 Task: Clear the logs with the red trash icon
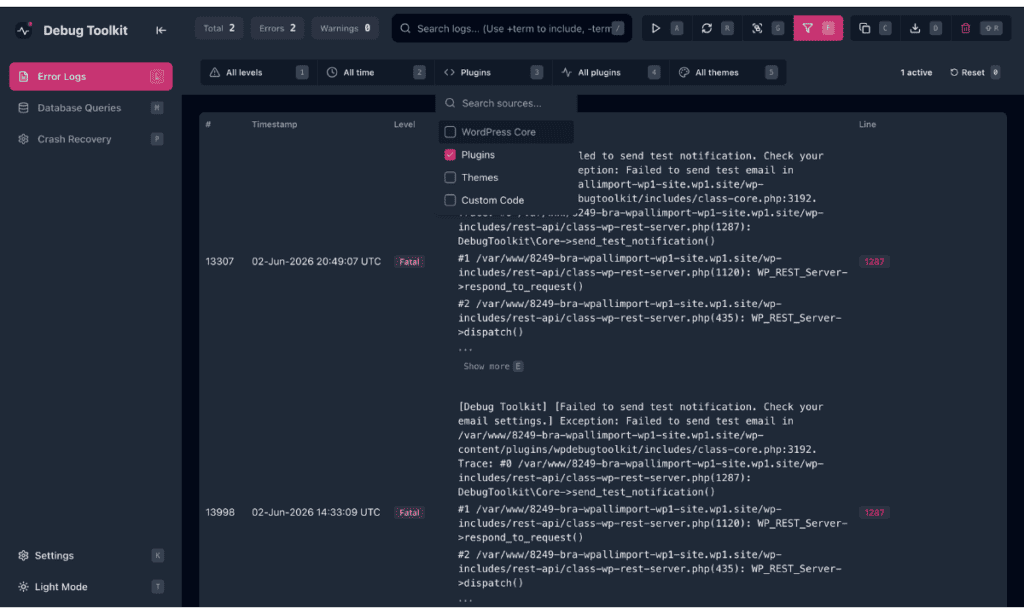pyautogui.click(x=965, y=28)
